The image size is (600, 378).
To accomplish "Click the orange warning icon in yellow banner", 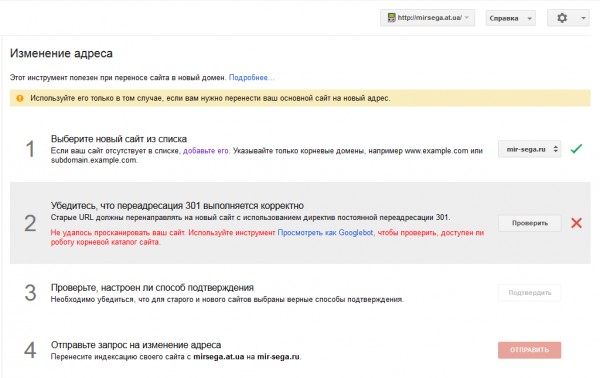I will coord(20,98).
